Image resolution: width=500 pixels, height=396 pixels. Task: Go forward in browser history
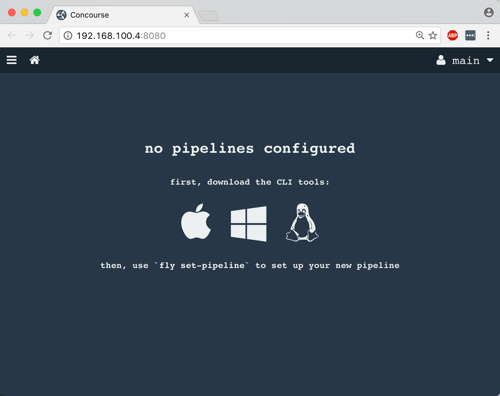(30, 35)
